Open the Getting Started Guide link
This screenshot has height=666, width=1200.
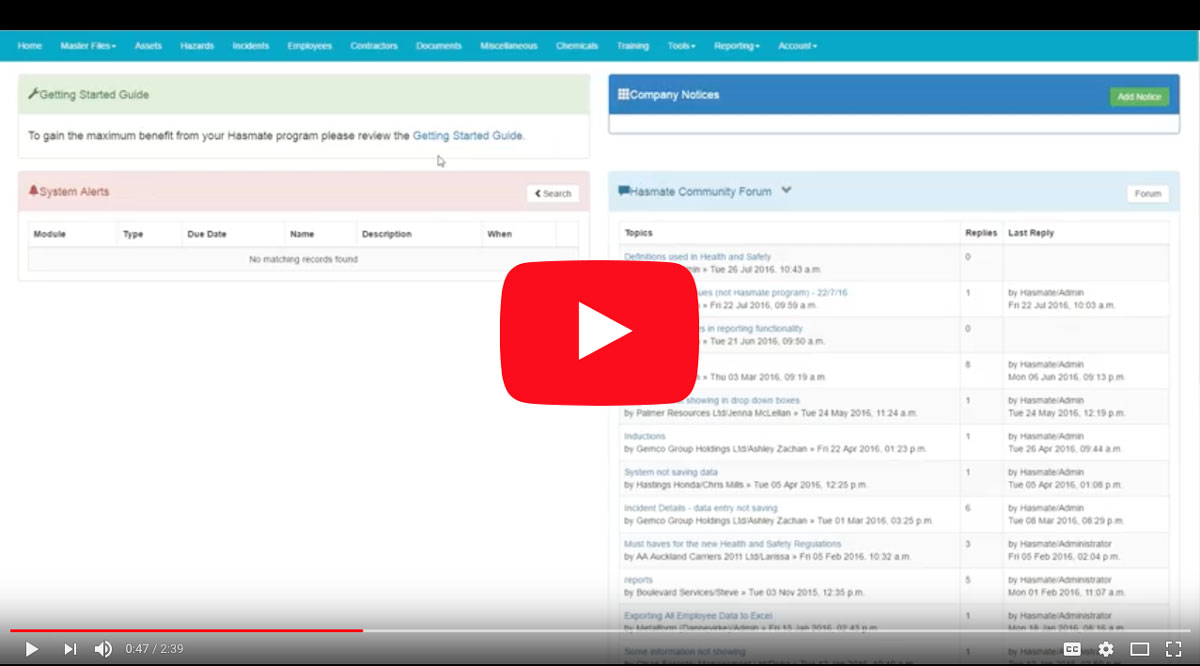tap(467, 135)
